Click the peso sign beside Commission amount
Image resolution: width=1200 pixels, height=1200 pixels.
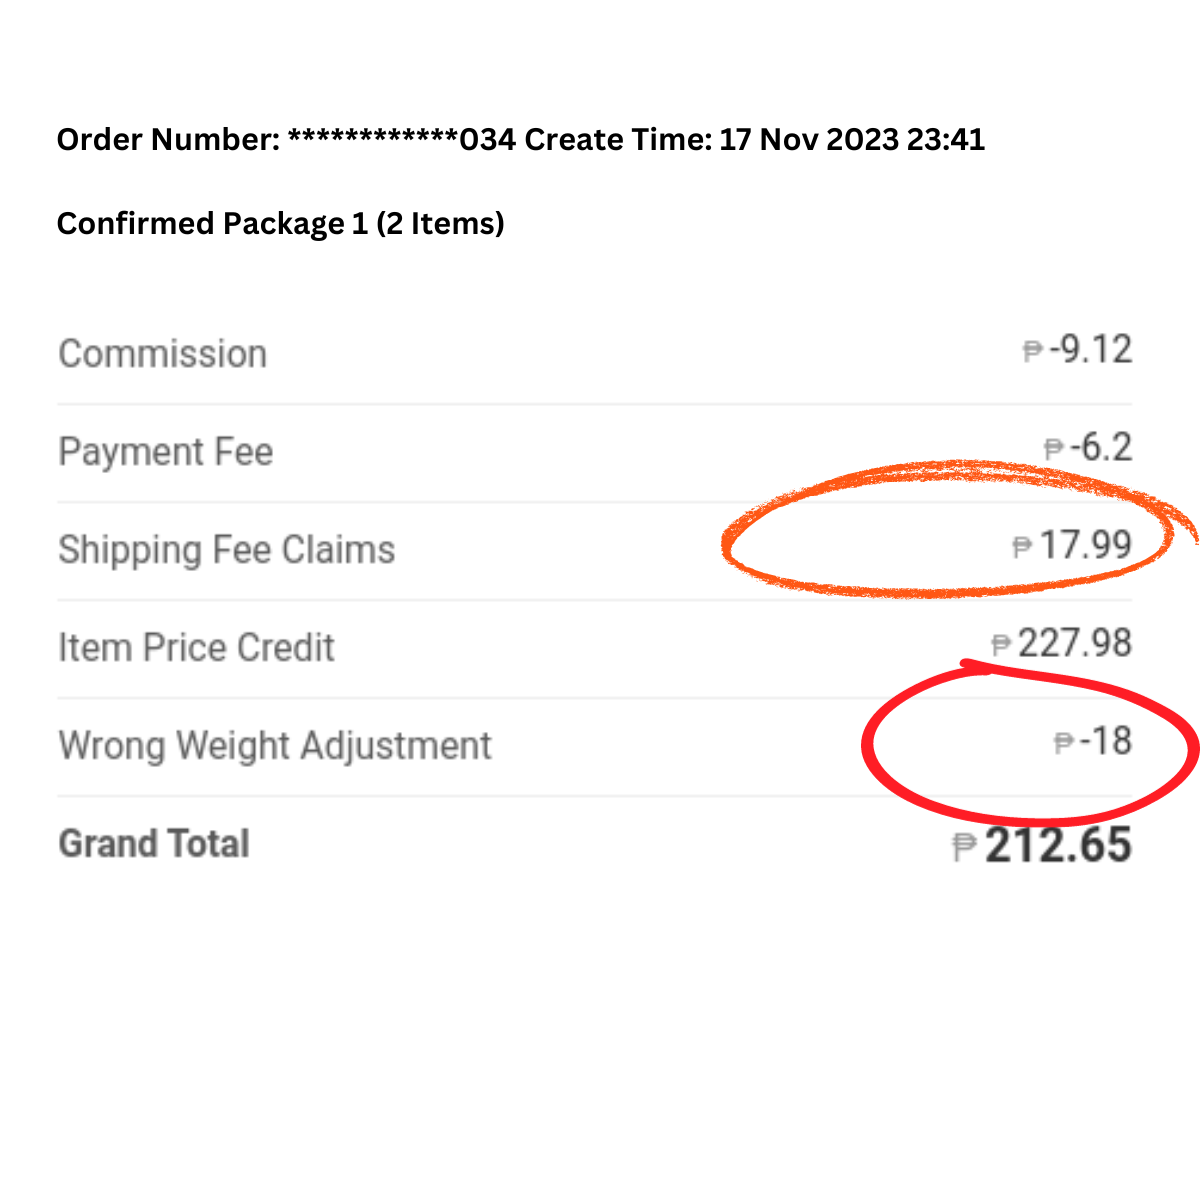[1033, 352]
